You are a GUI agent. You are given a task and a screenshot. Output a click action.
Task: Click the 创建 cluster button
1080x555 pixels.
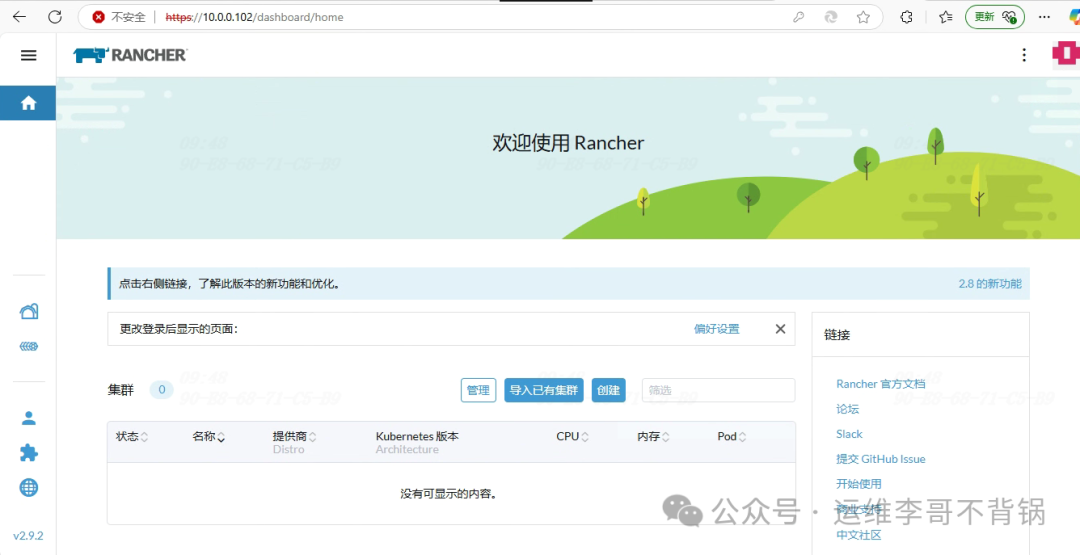pyautogui.click(x=609, y=390)
